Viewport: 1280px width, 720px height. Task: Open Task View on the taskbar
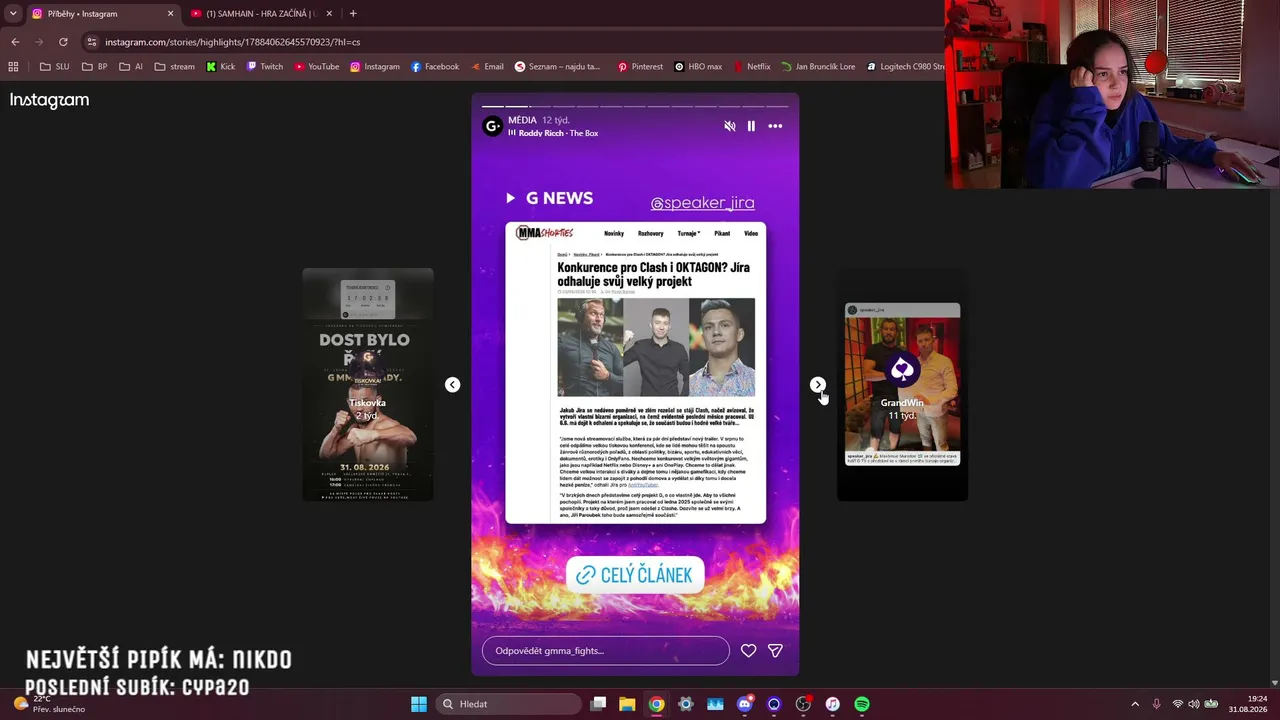598,704
